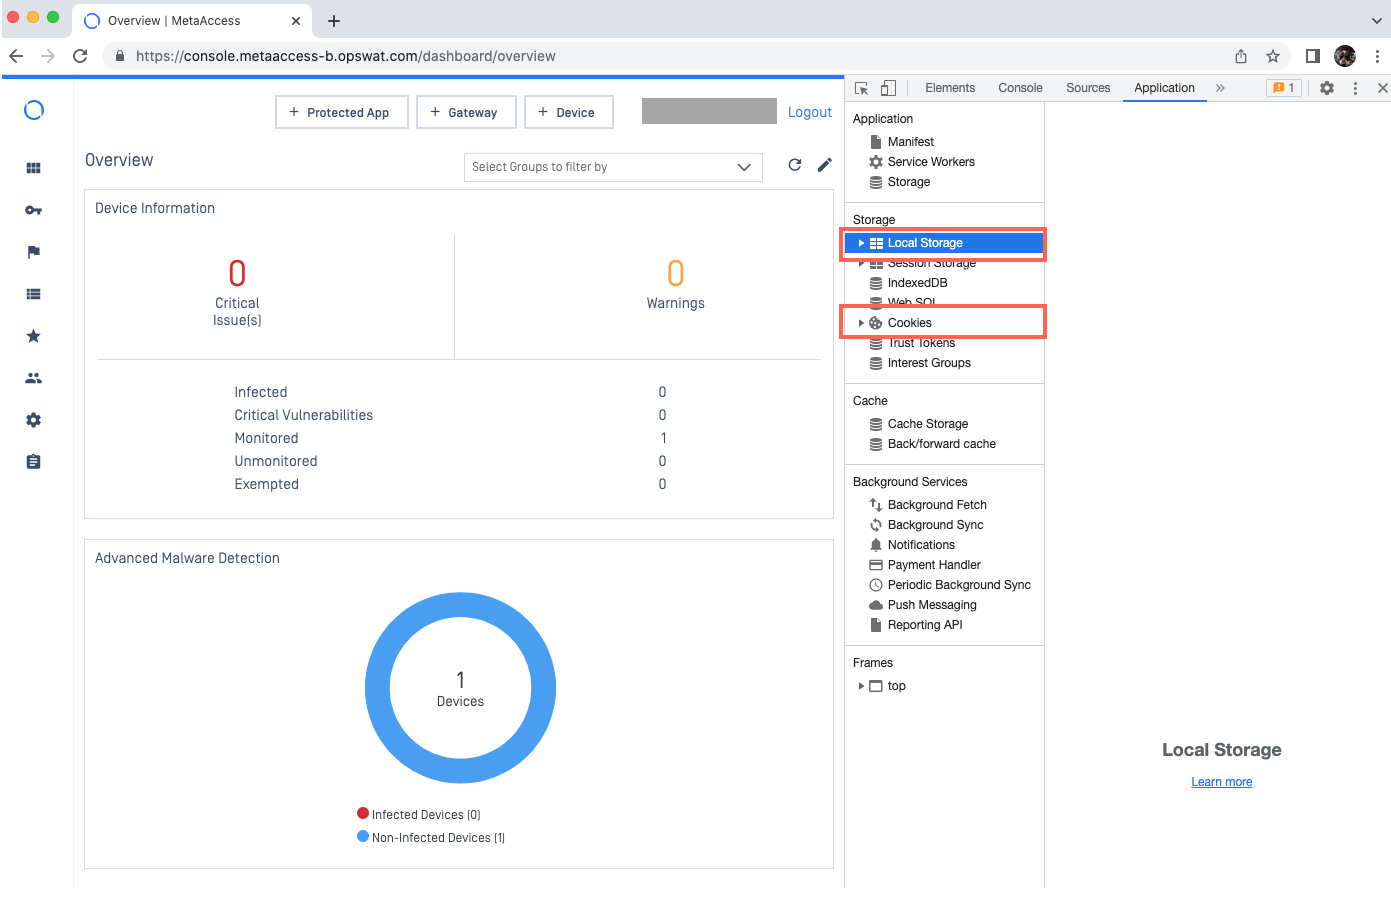Viewport: 1391px width, 904px height.
Task: Open the star icon in sidebar
Action: coord(34,336)
